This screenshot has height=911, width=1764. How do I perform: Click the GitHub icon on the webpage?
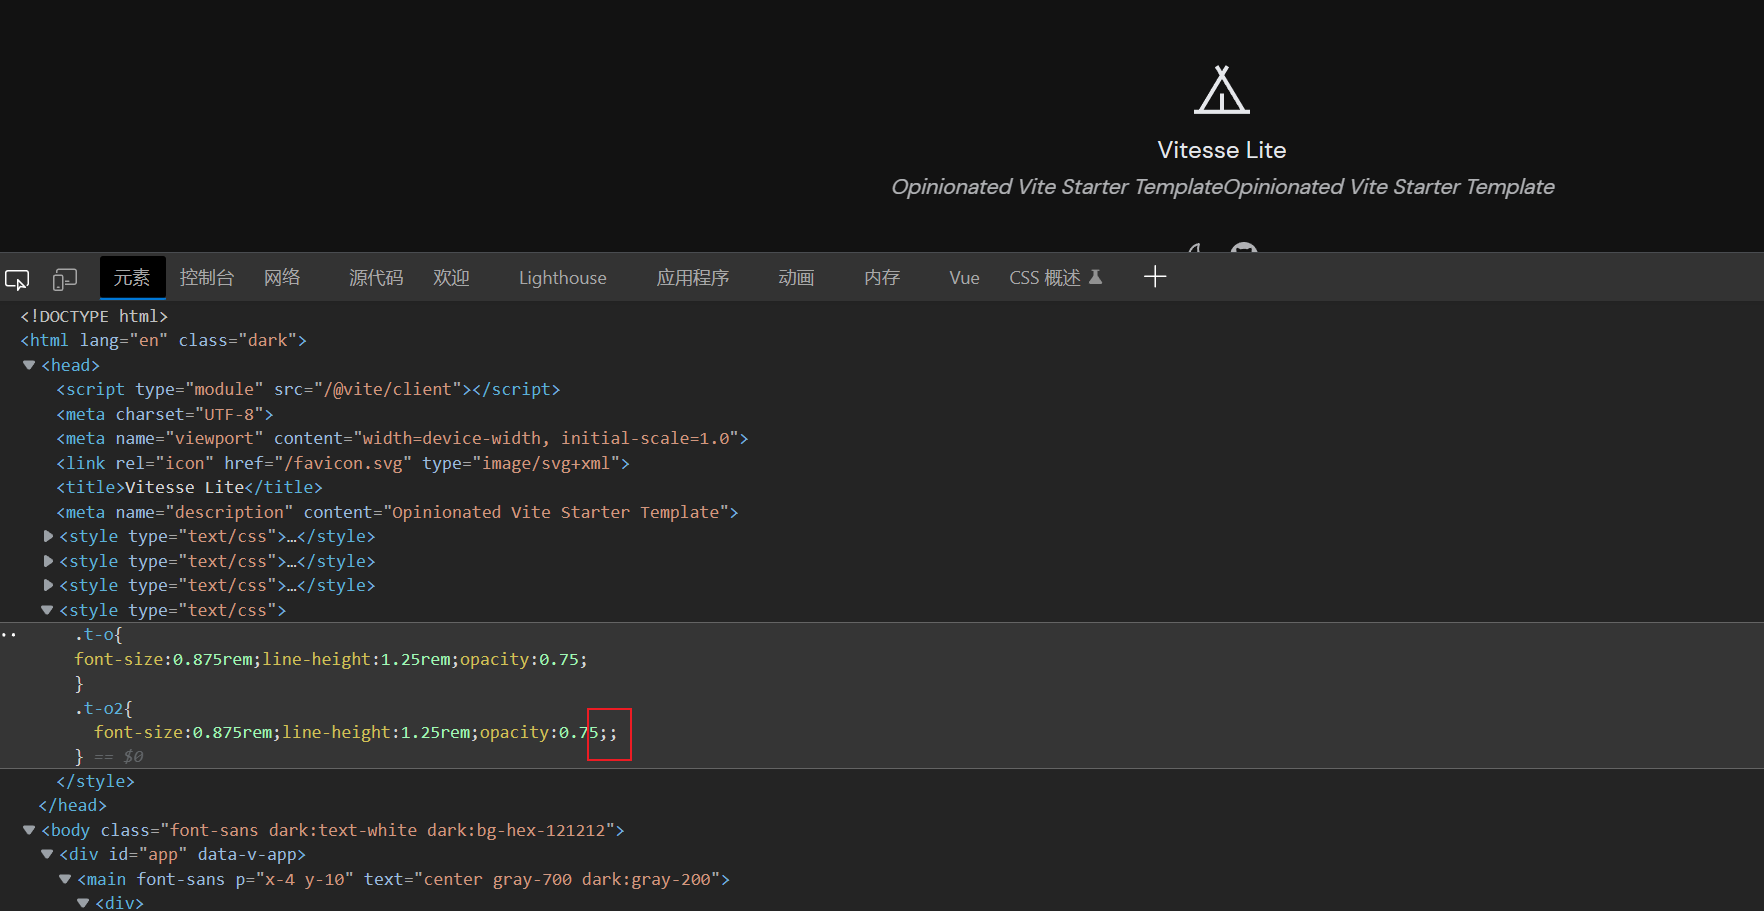click(1243, 253)
